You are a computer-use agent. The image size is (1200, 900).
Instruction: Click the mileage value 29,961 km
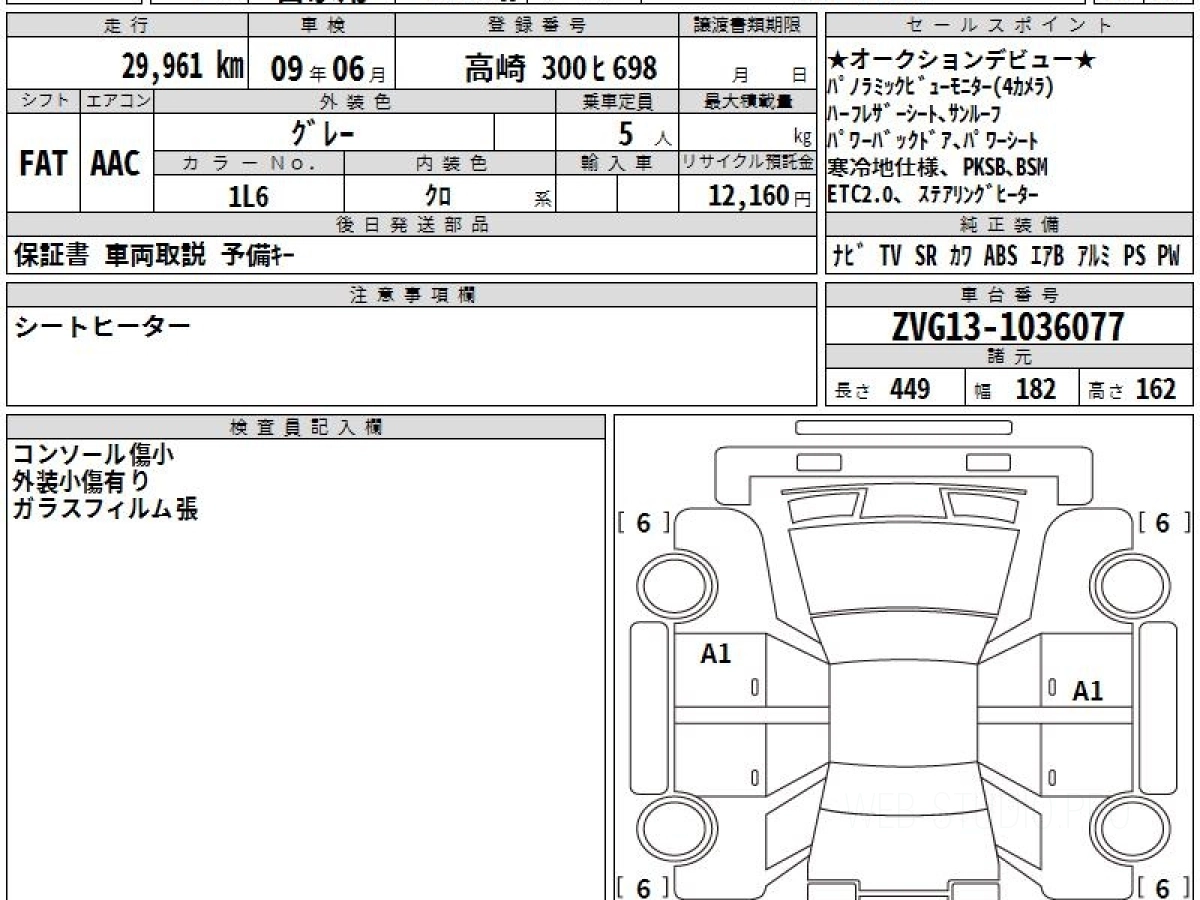point(183,68)
